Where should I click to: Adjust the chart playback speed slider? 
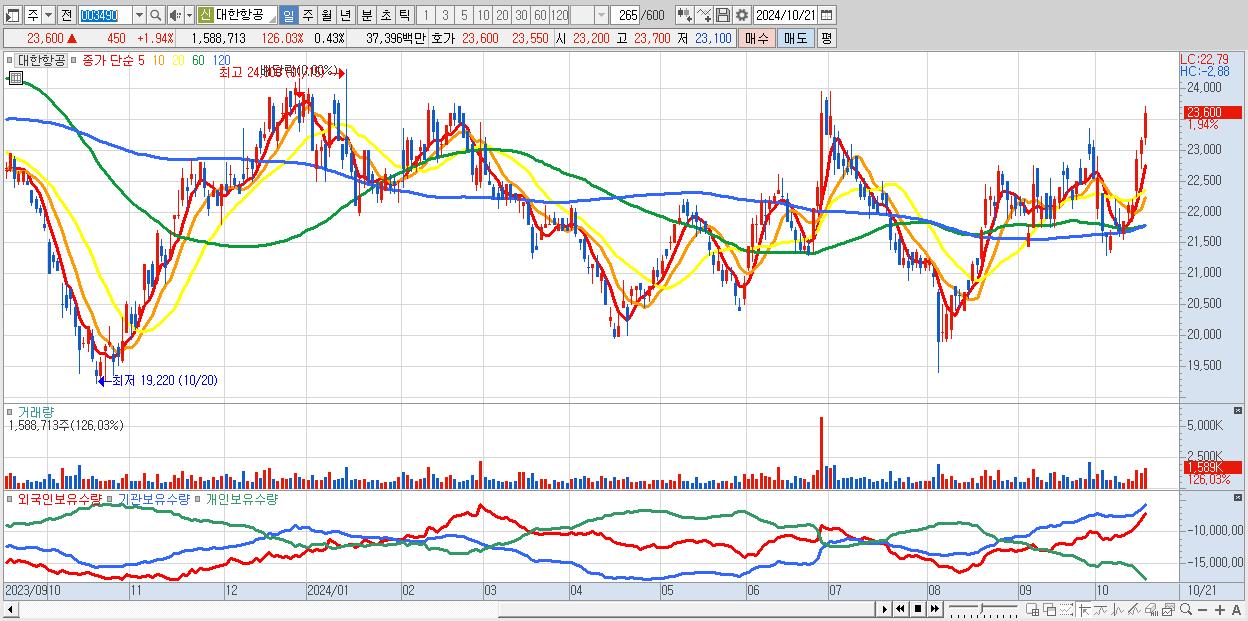pos(983,609)
